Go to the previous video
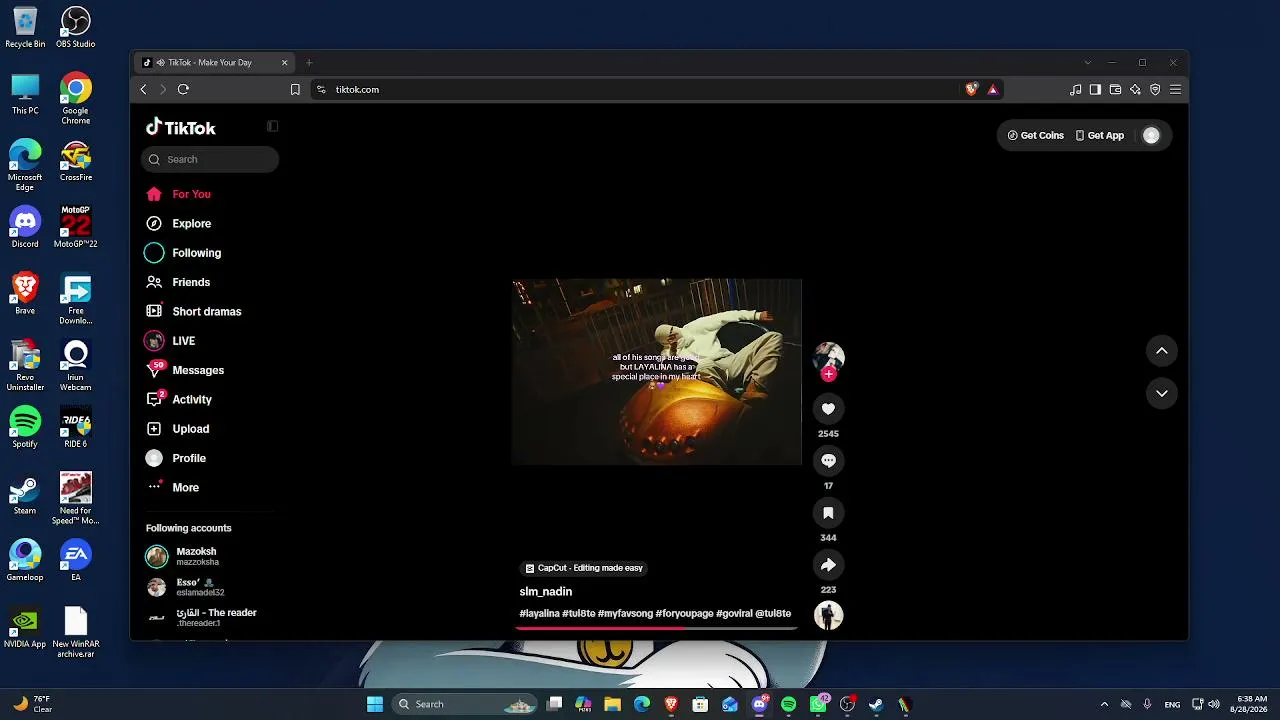This screenshot has width=1280, height=720. (1162, 351)
